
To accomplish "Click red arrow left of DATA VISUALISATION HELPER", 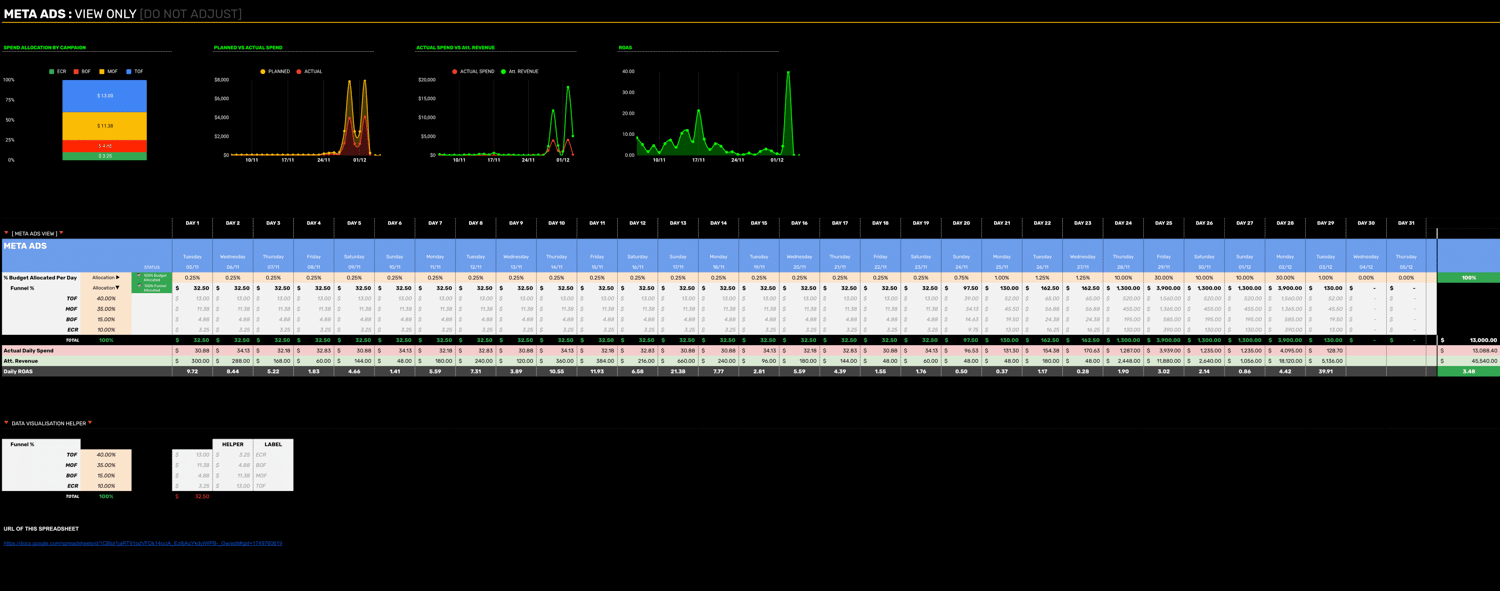I will point(6,423).
